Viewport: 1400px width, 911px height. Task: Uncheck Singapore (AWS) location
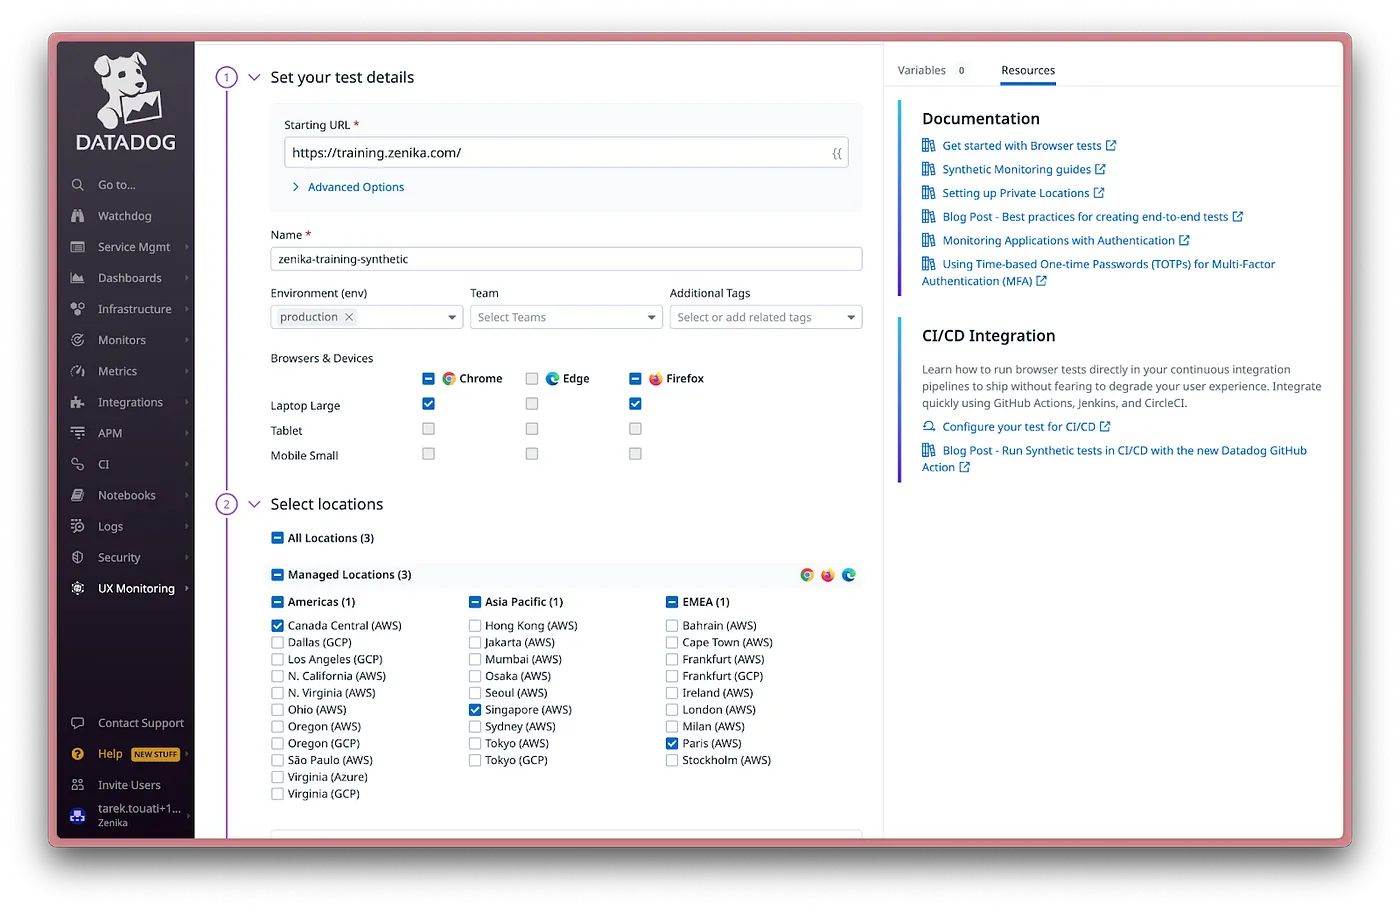(x=475, y=710)
